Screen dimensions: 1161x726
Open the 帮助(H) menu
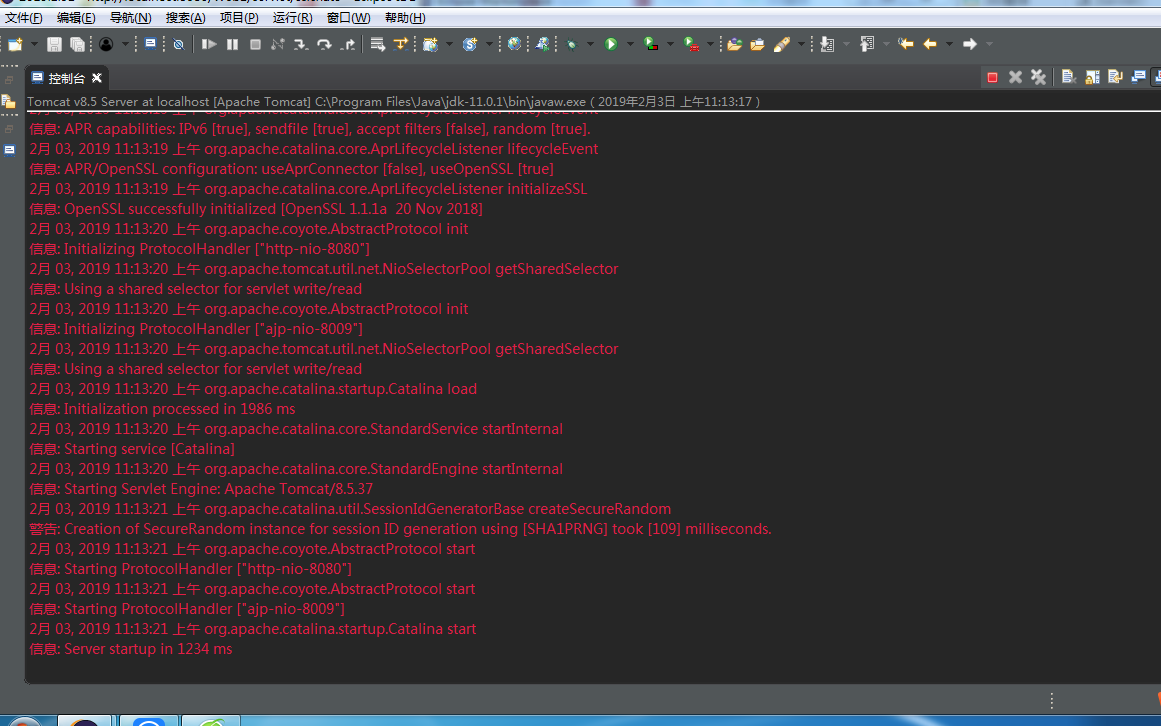(405, 18)
